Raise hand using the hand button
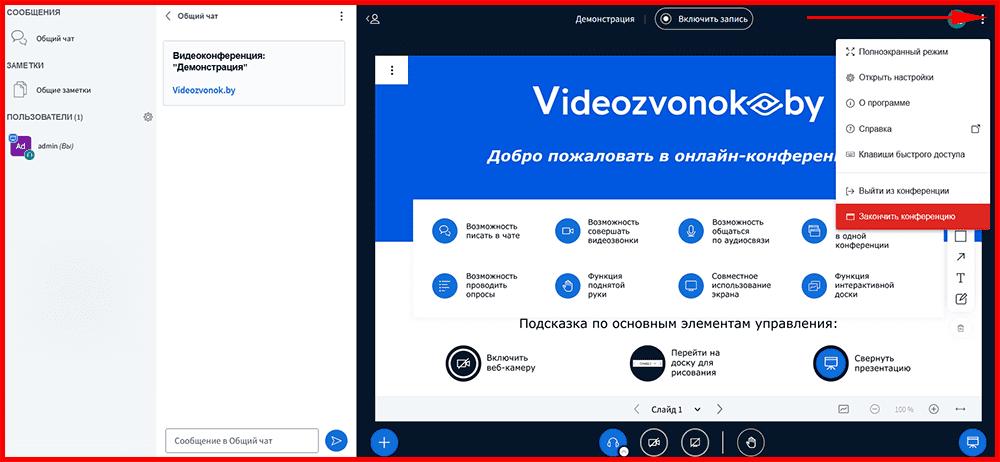 (x=751, y=442)
